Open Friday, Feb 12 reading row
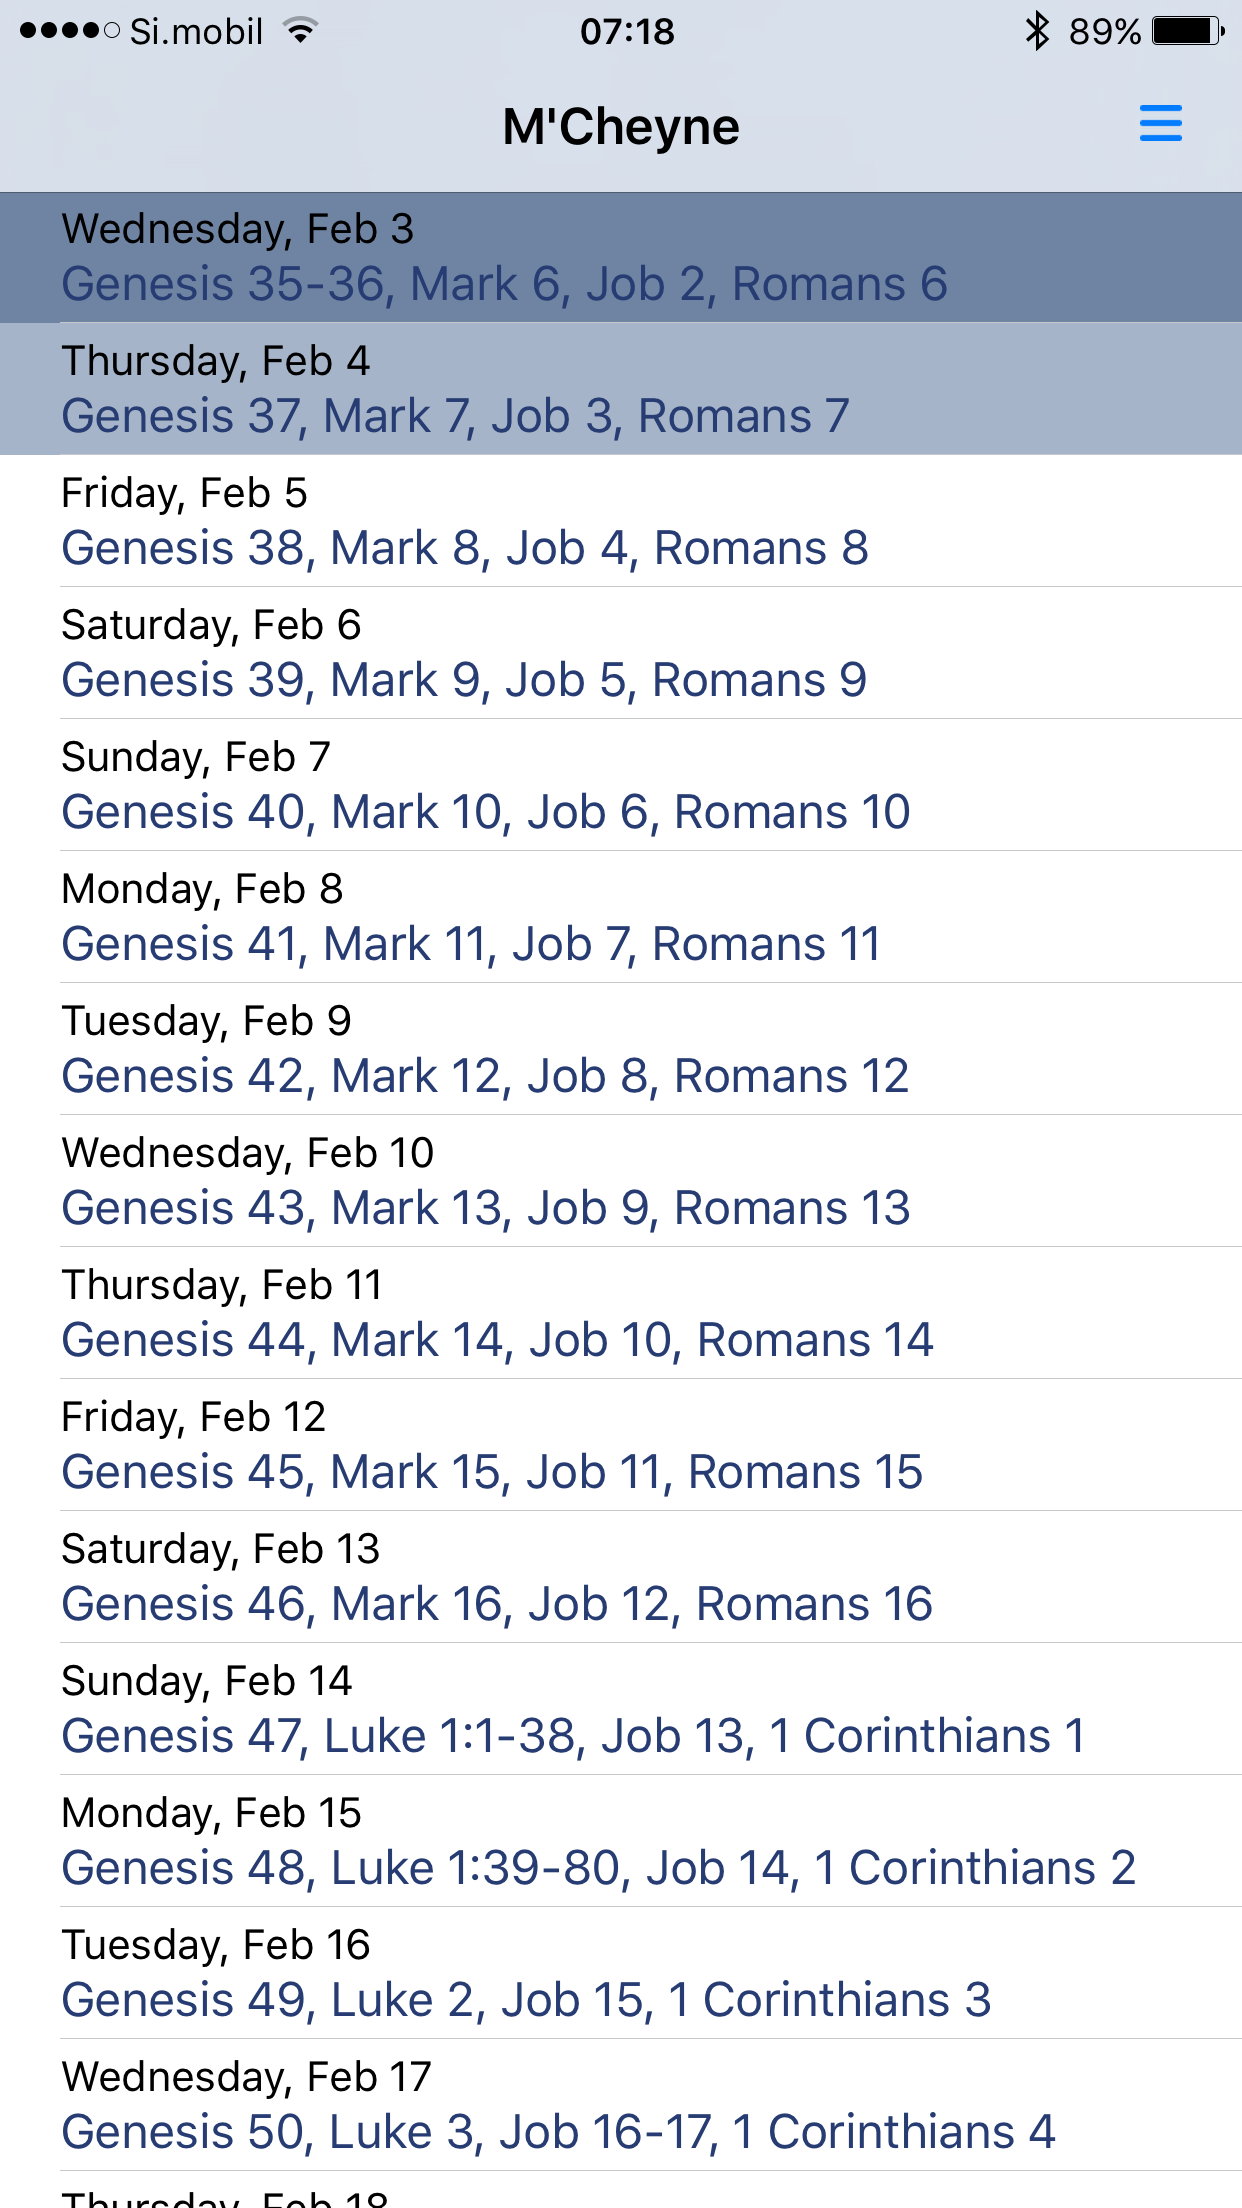Screen dimensions: 1242x2208 [621, 1445]
